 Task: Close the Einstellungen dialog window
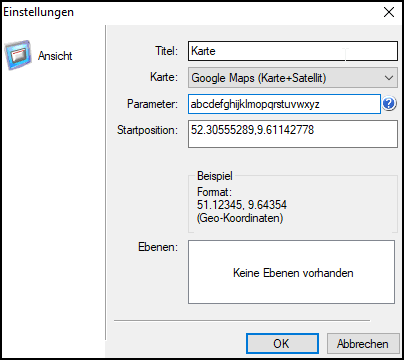click(x=389, y=12)
